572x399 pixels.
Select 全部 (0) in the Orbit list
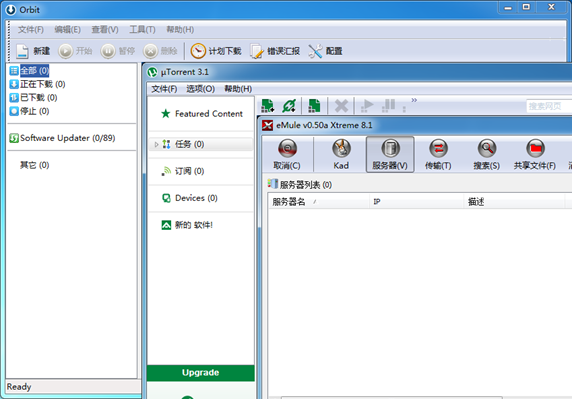pyautogui.click(x=34, y=70)
